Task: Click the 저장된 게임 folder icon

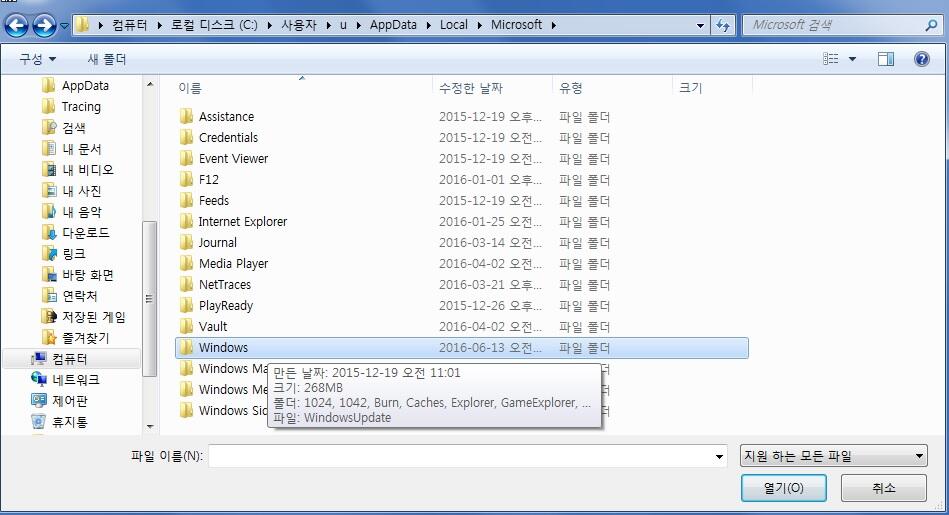Action: point(49,317)
